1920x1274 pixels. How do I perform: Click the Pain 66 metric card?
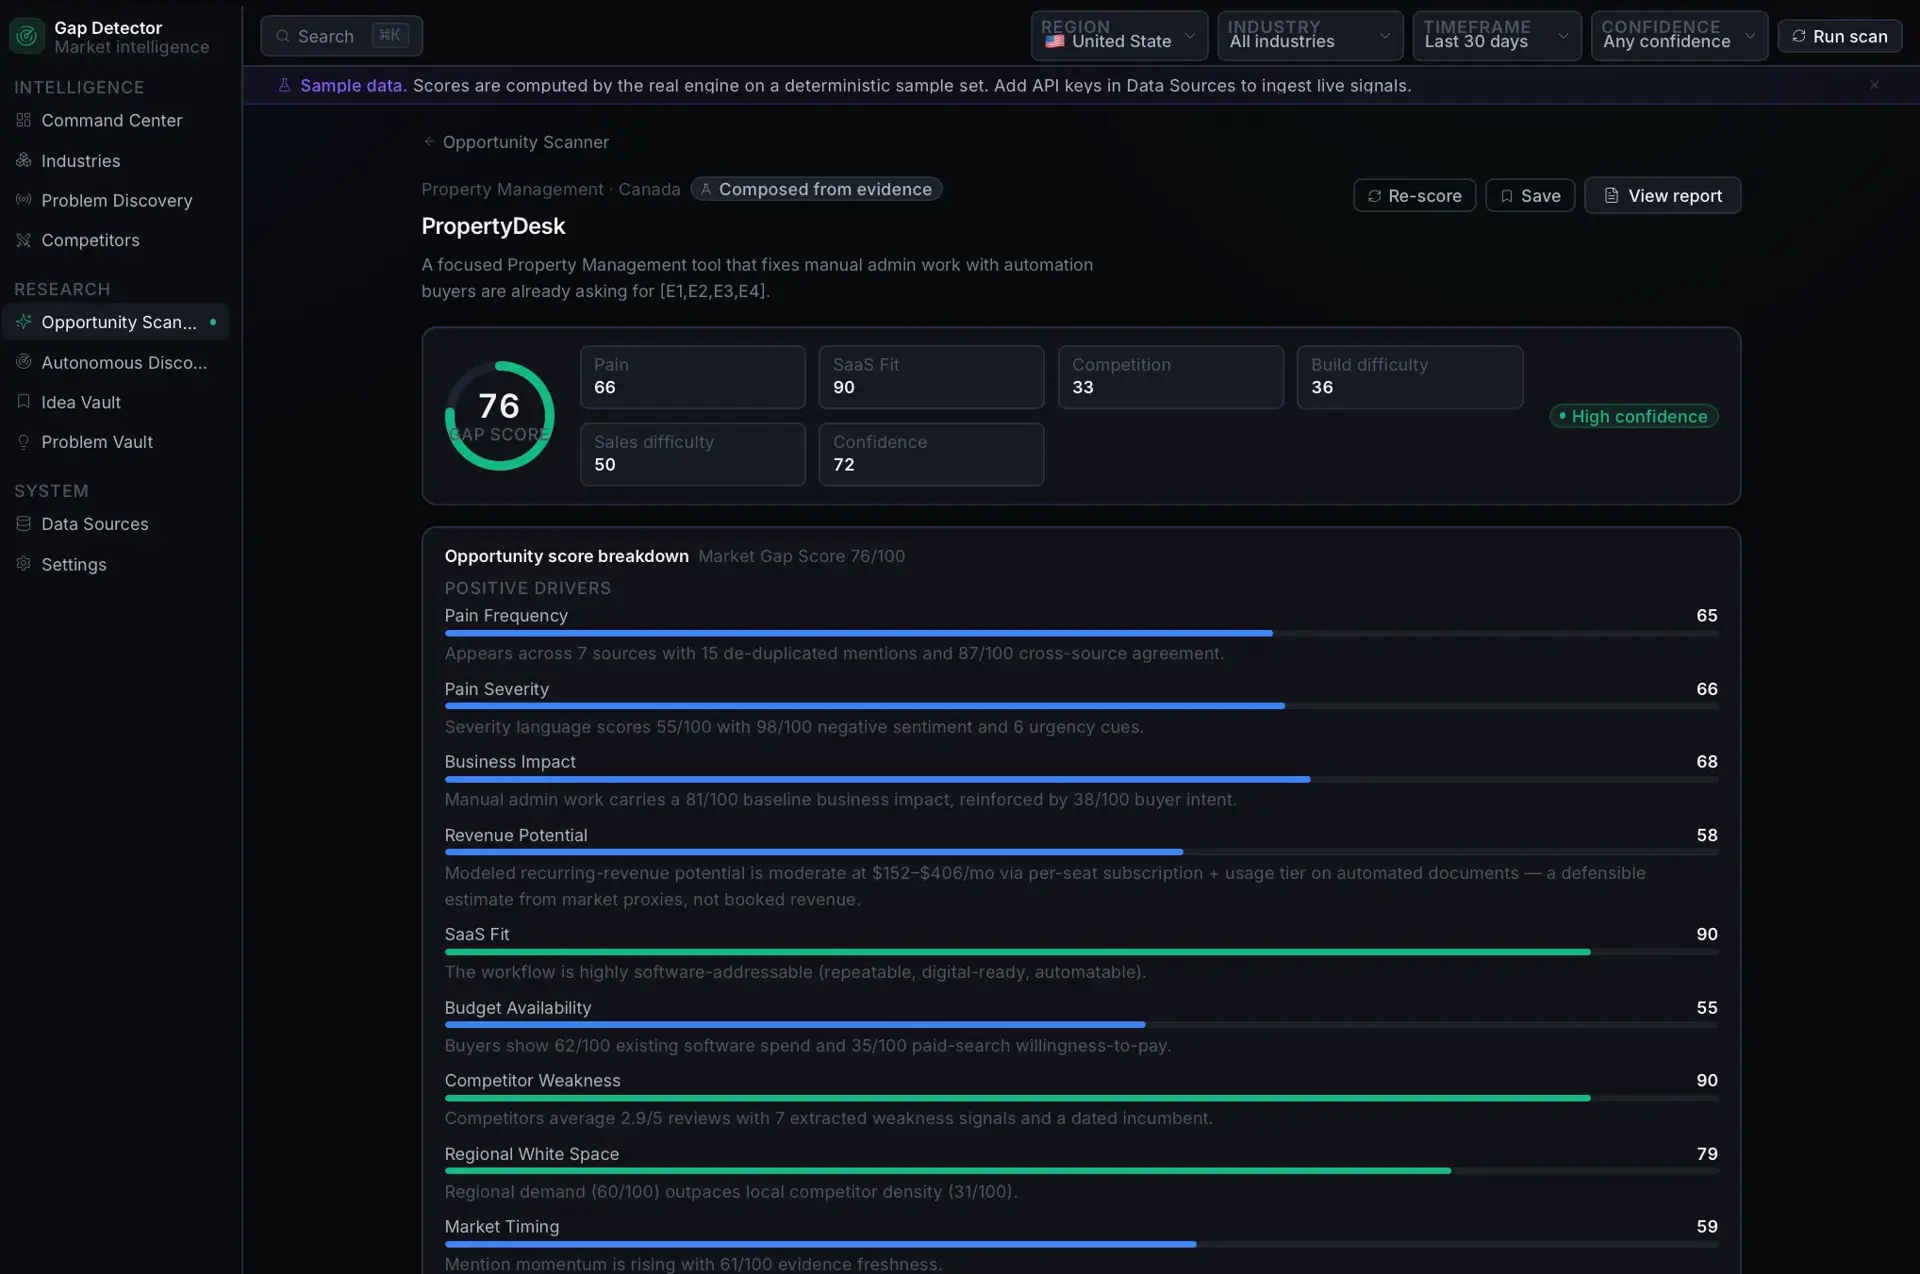(x=692, y=377)
